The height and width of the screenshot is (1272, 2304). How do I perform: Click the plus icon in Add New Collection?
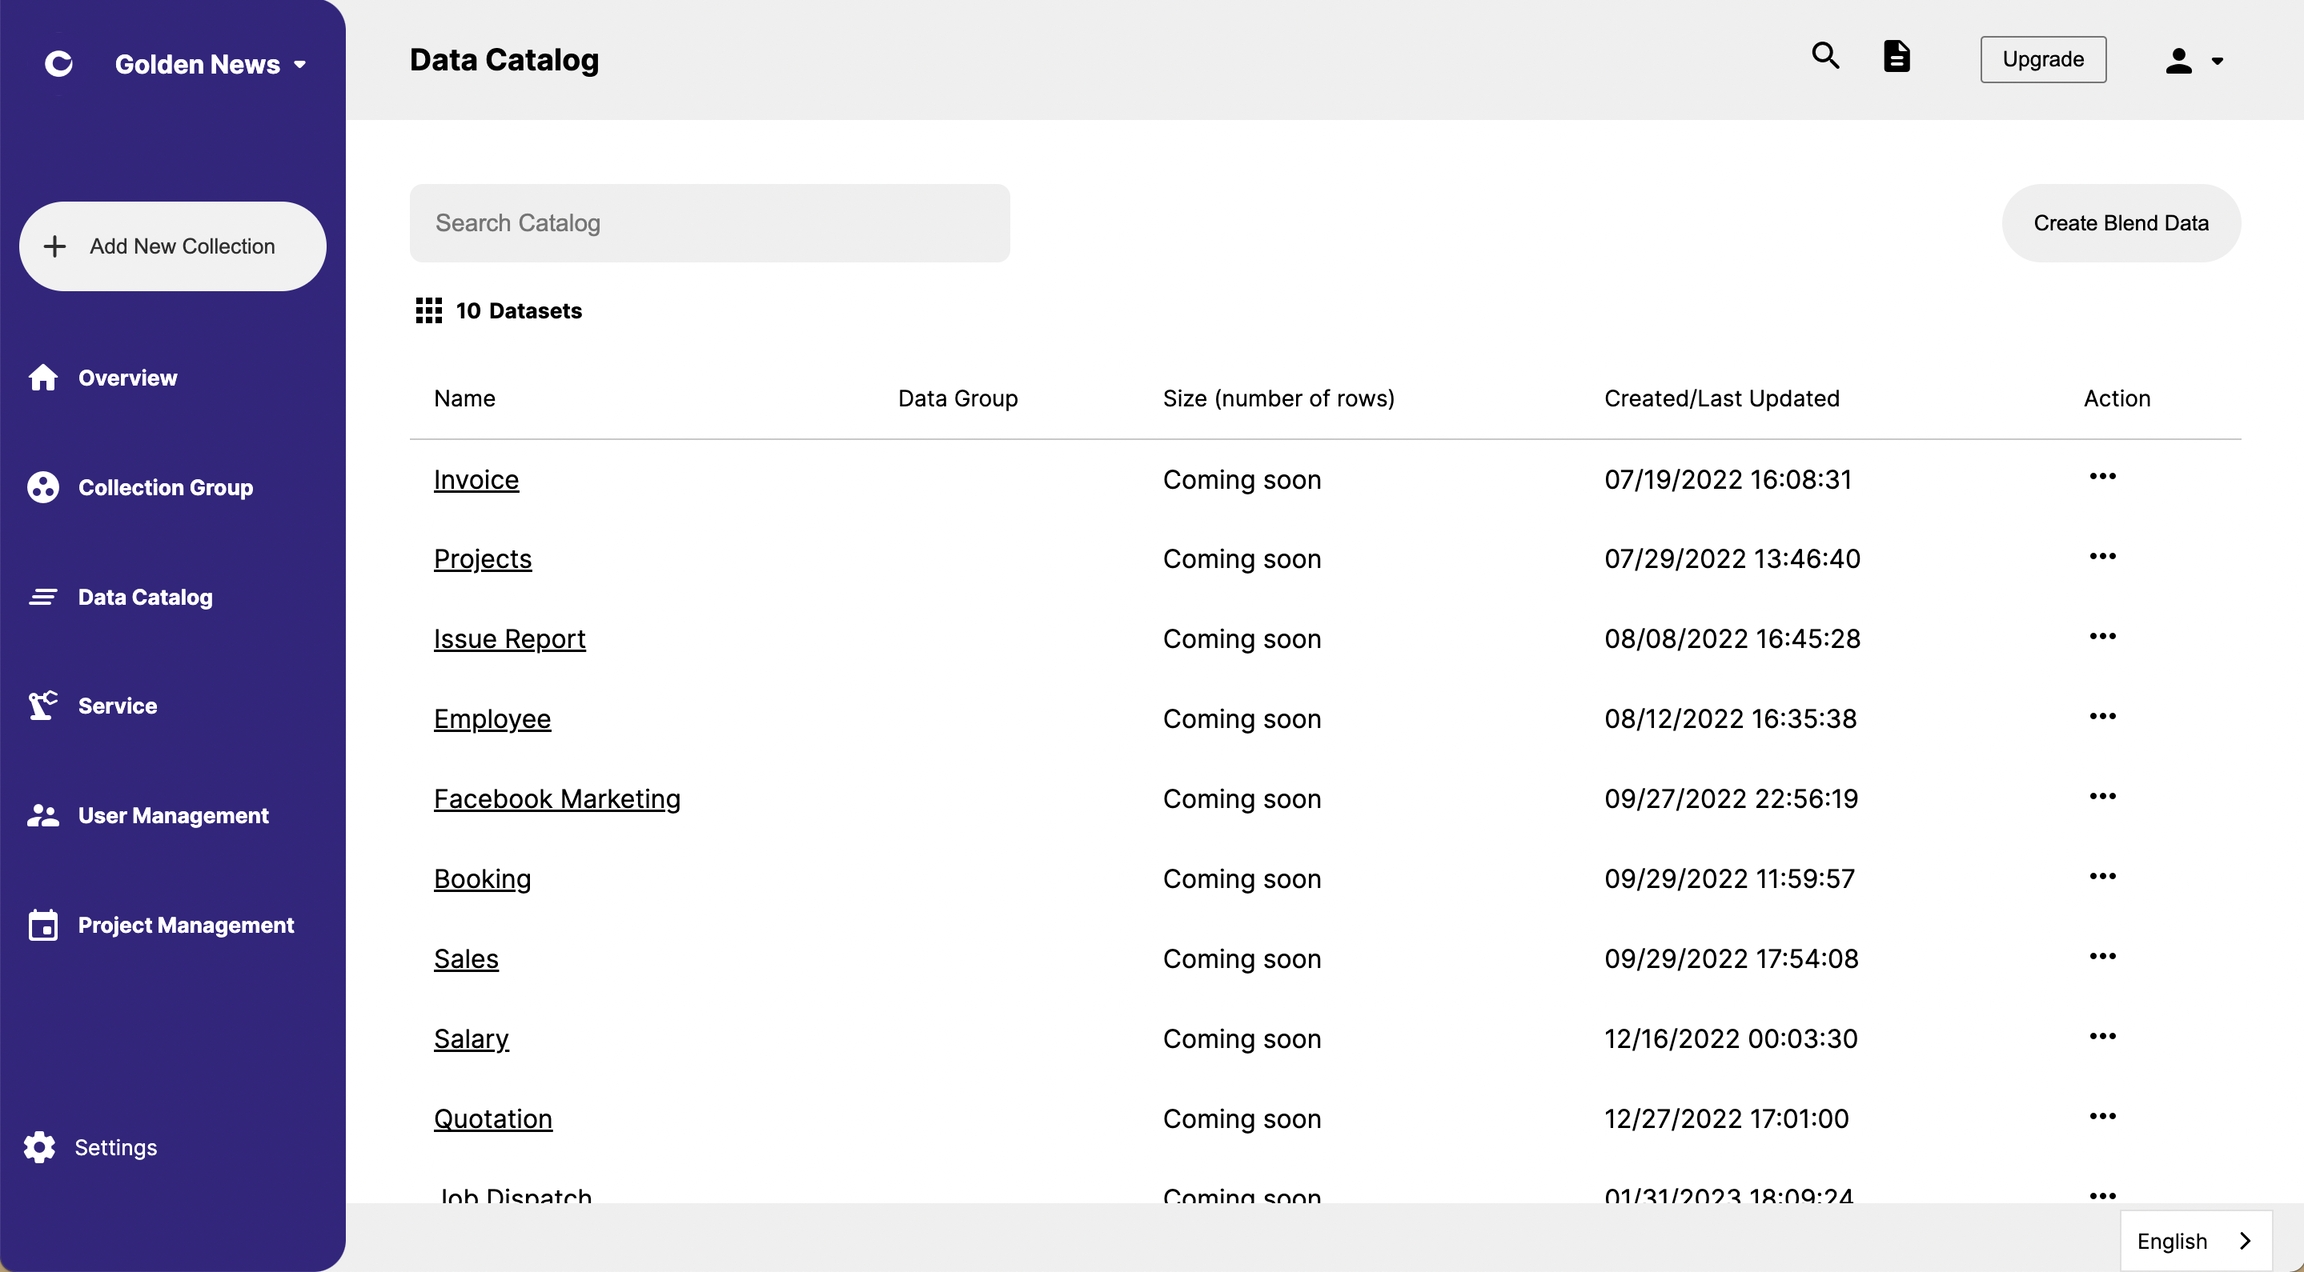tap(55, 246)
